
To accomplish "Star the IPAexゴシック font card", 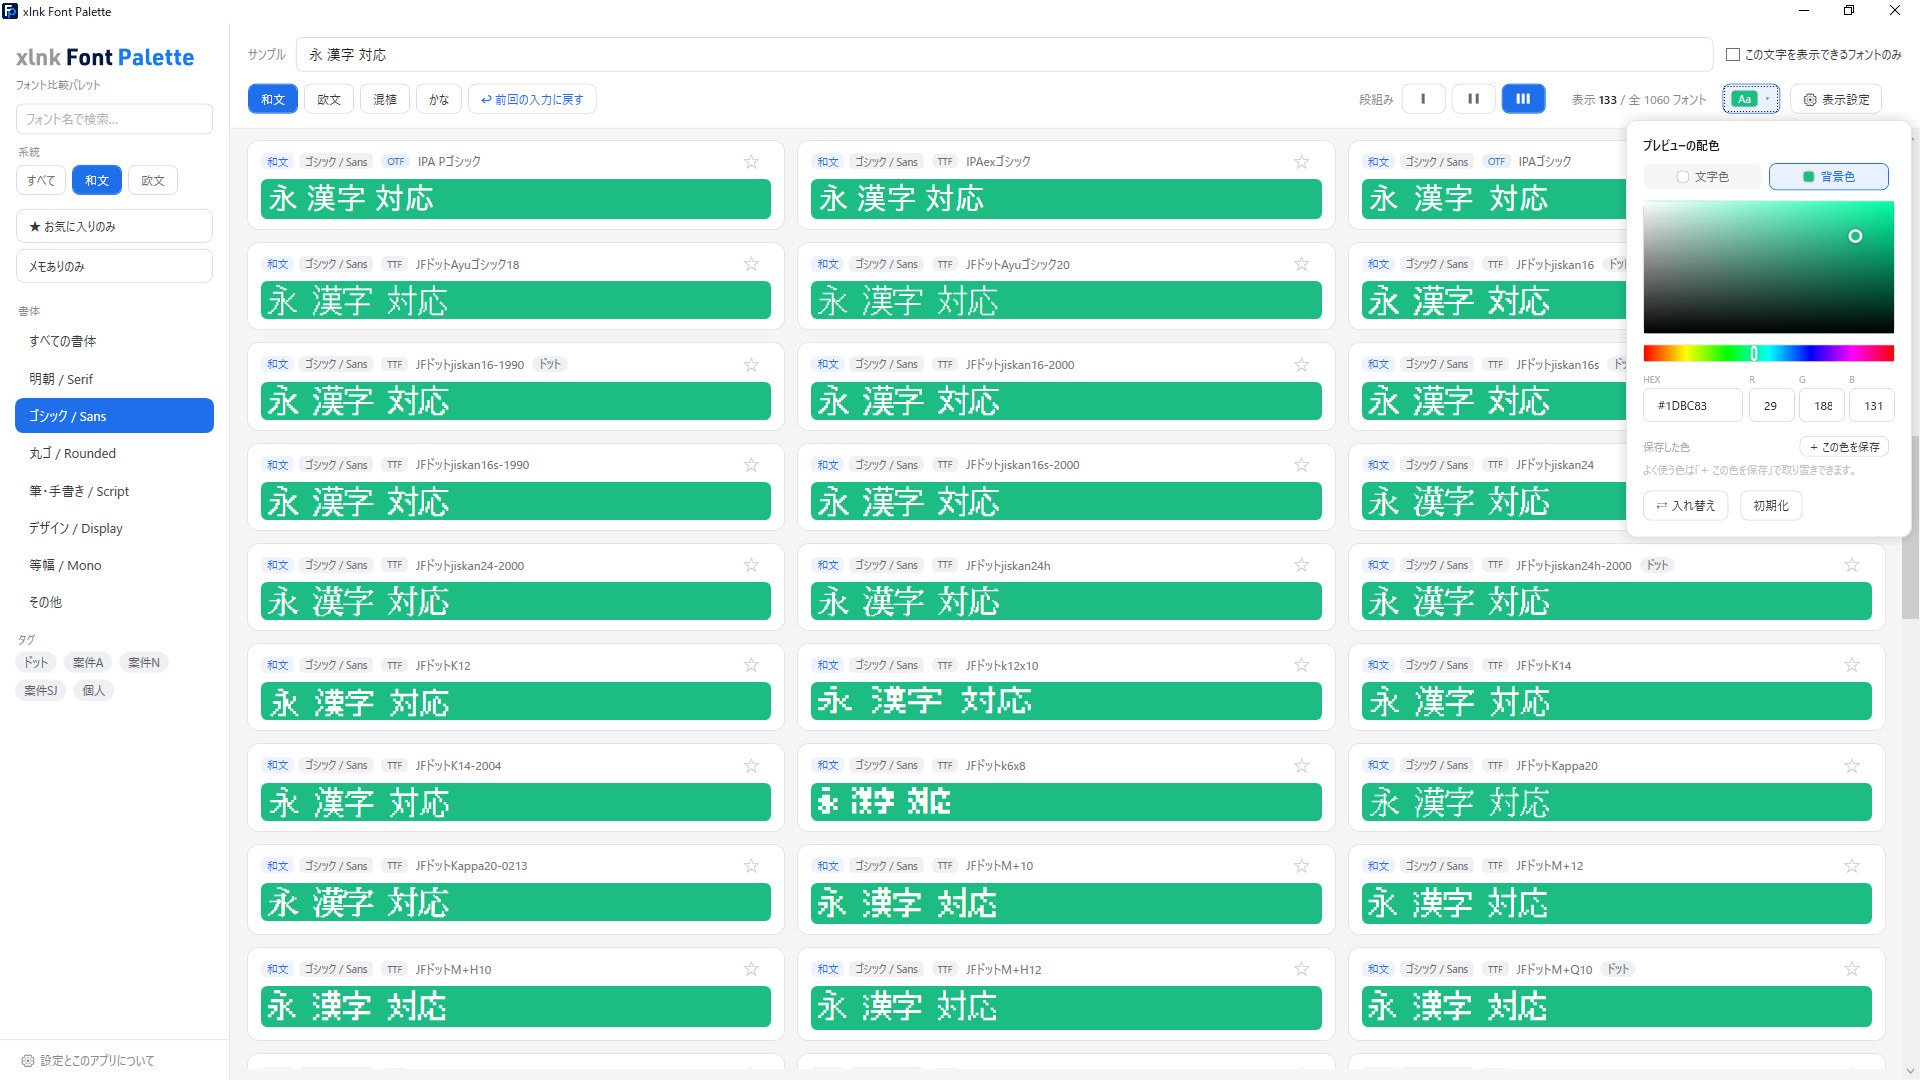I will point(1301,162).
